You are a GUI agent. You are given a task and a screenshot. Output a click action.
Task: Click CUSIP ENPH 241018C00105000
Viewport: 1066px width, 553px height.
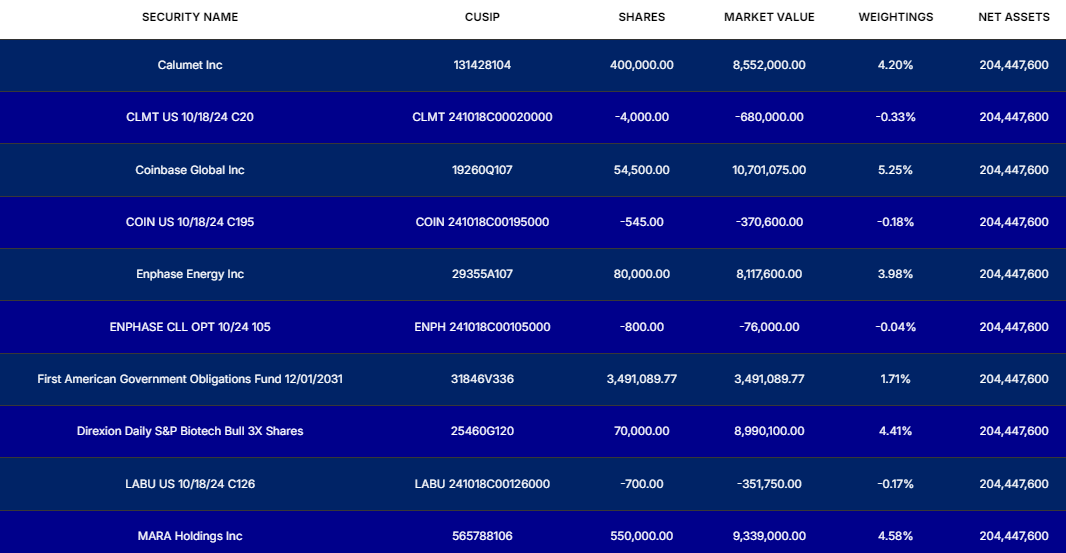[x=482, y=327]
